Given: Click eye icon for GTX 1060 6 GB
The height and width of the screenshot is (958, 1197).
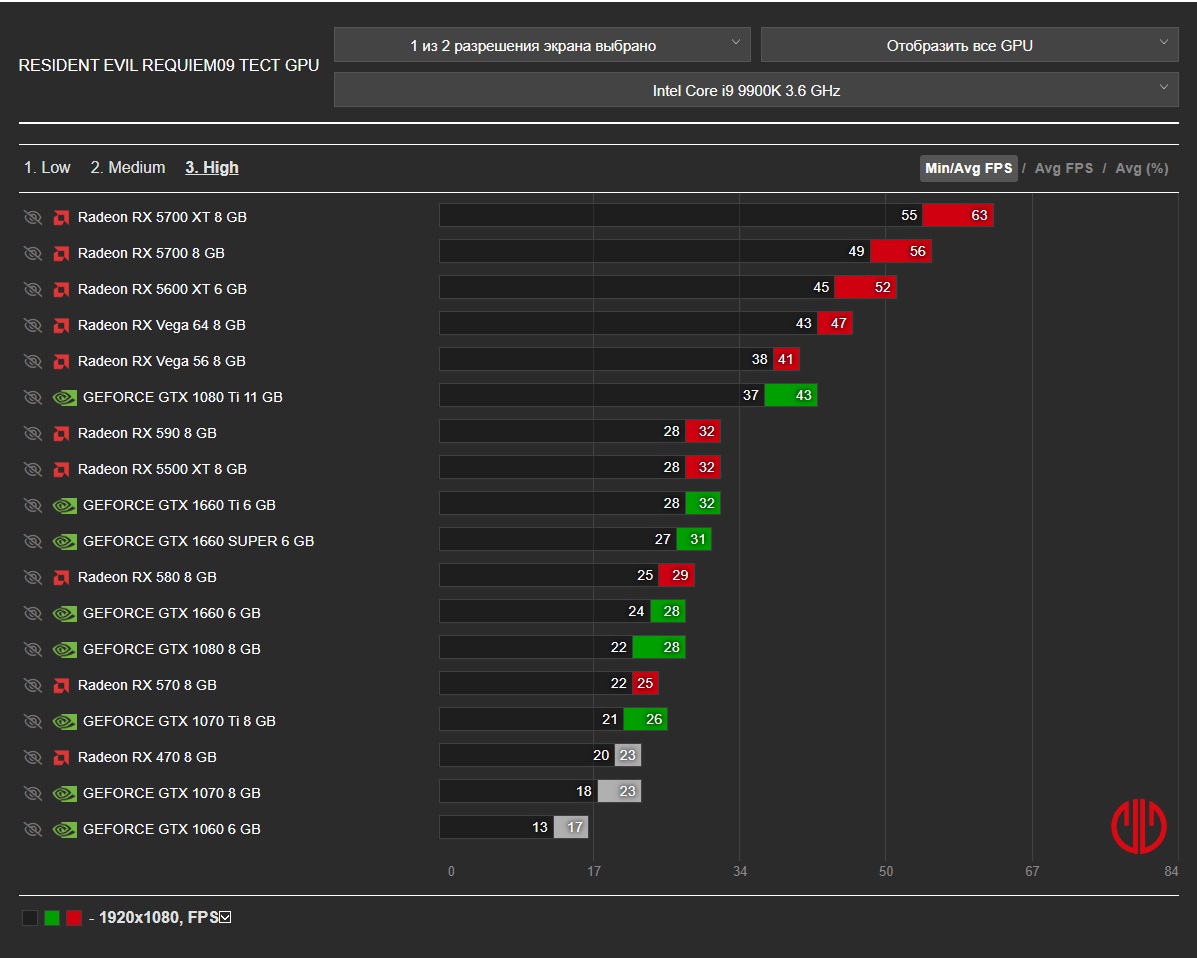Looking at the screenshot, I should (x=33, y=829).
